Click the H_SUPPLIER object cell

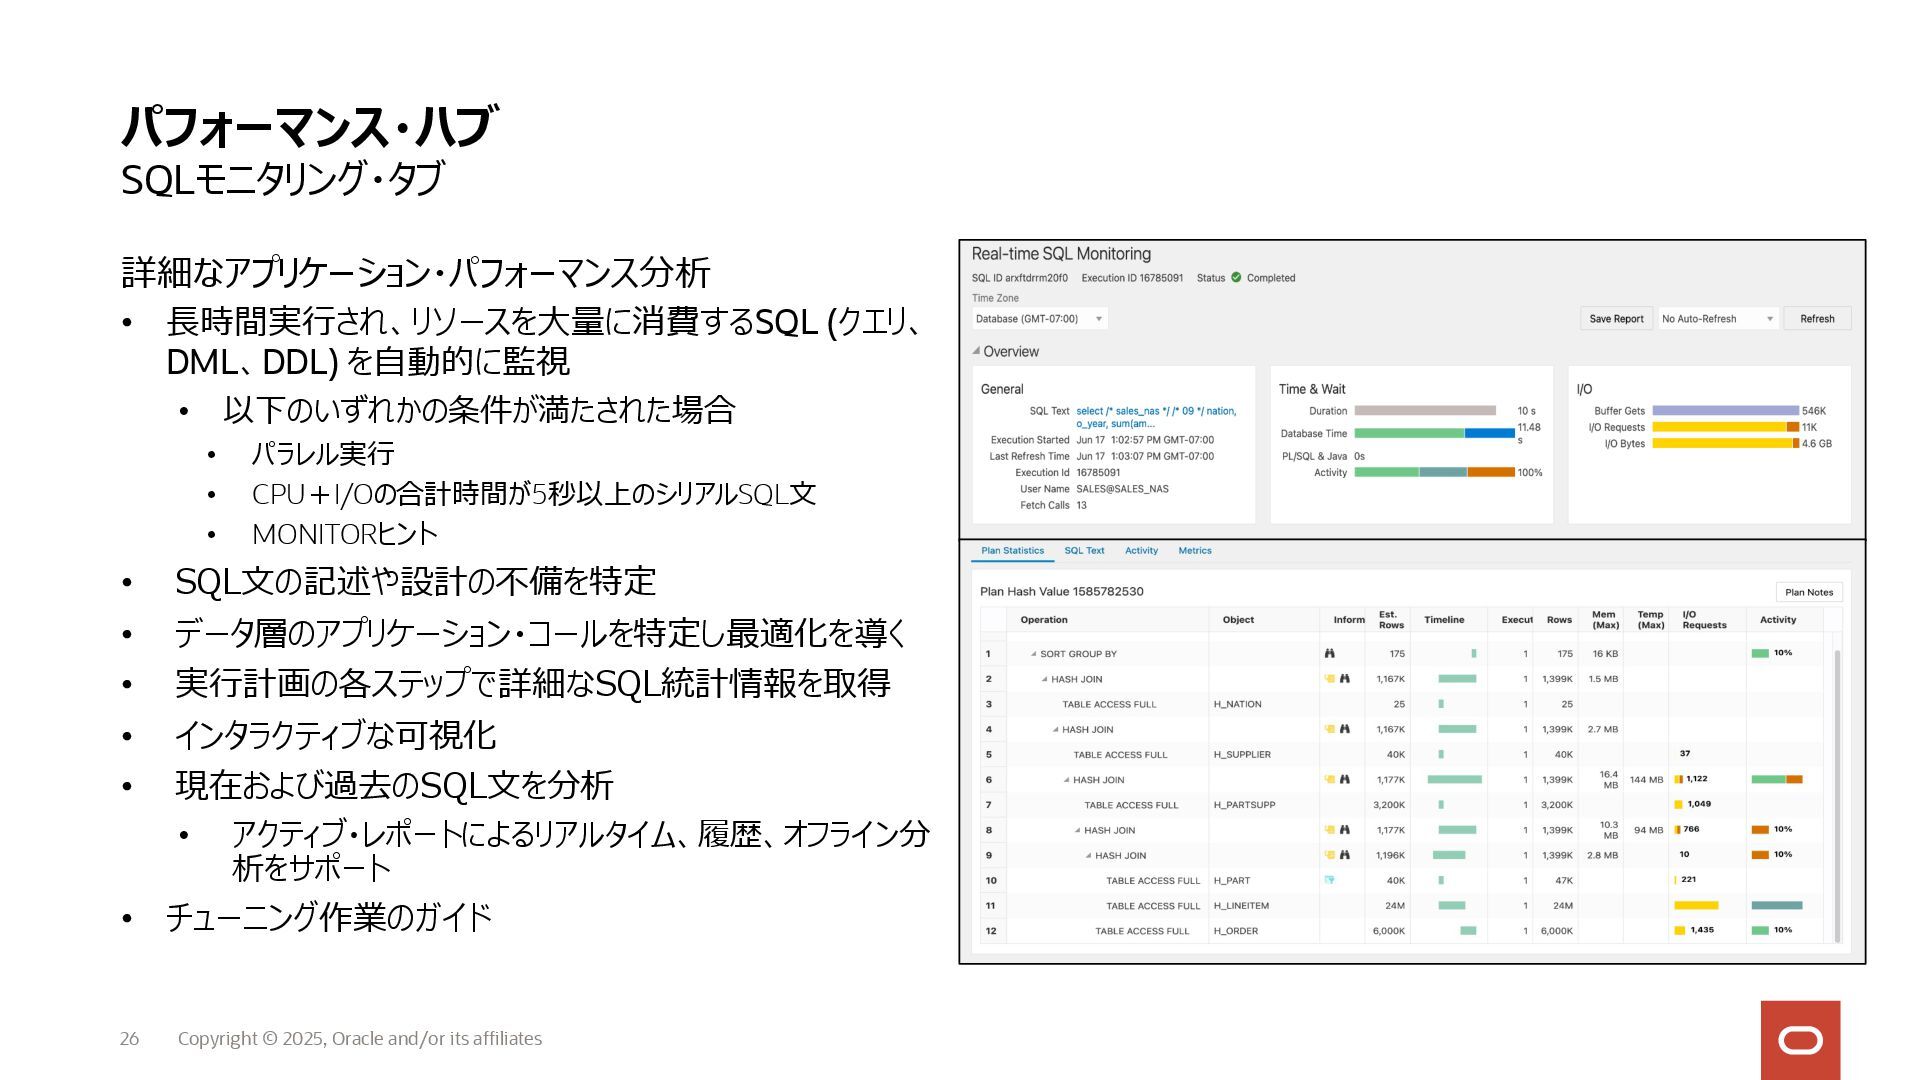(1242, 755)
